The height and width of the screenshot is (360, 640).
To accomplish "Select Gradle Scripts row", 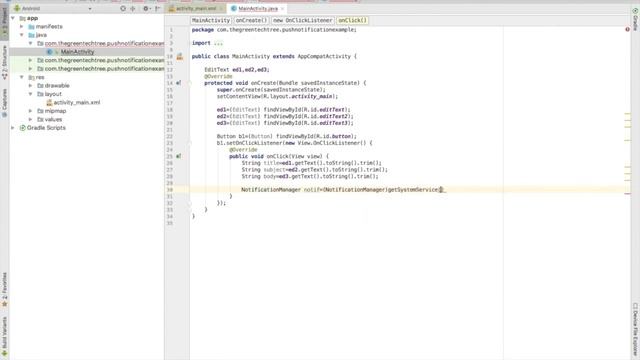I will [x=87, y=128].
